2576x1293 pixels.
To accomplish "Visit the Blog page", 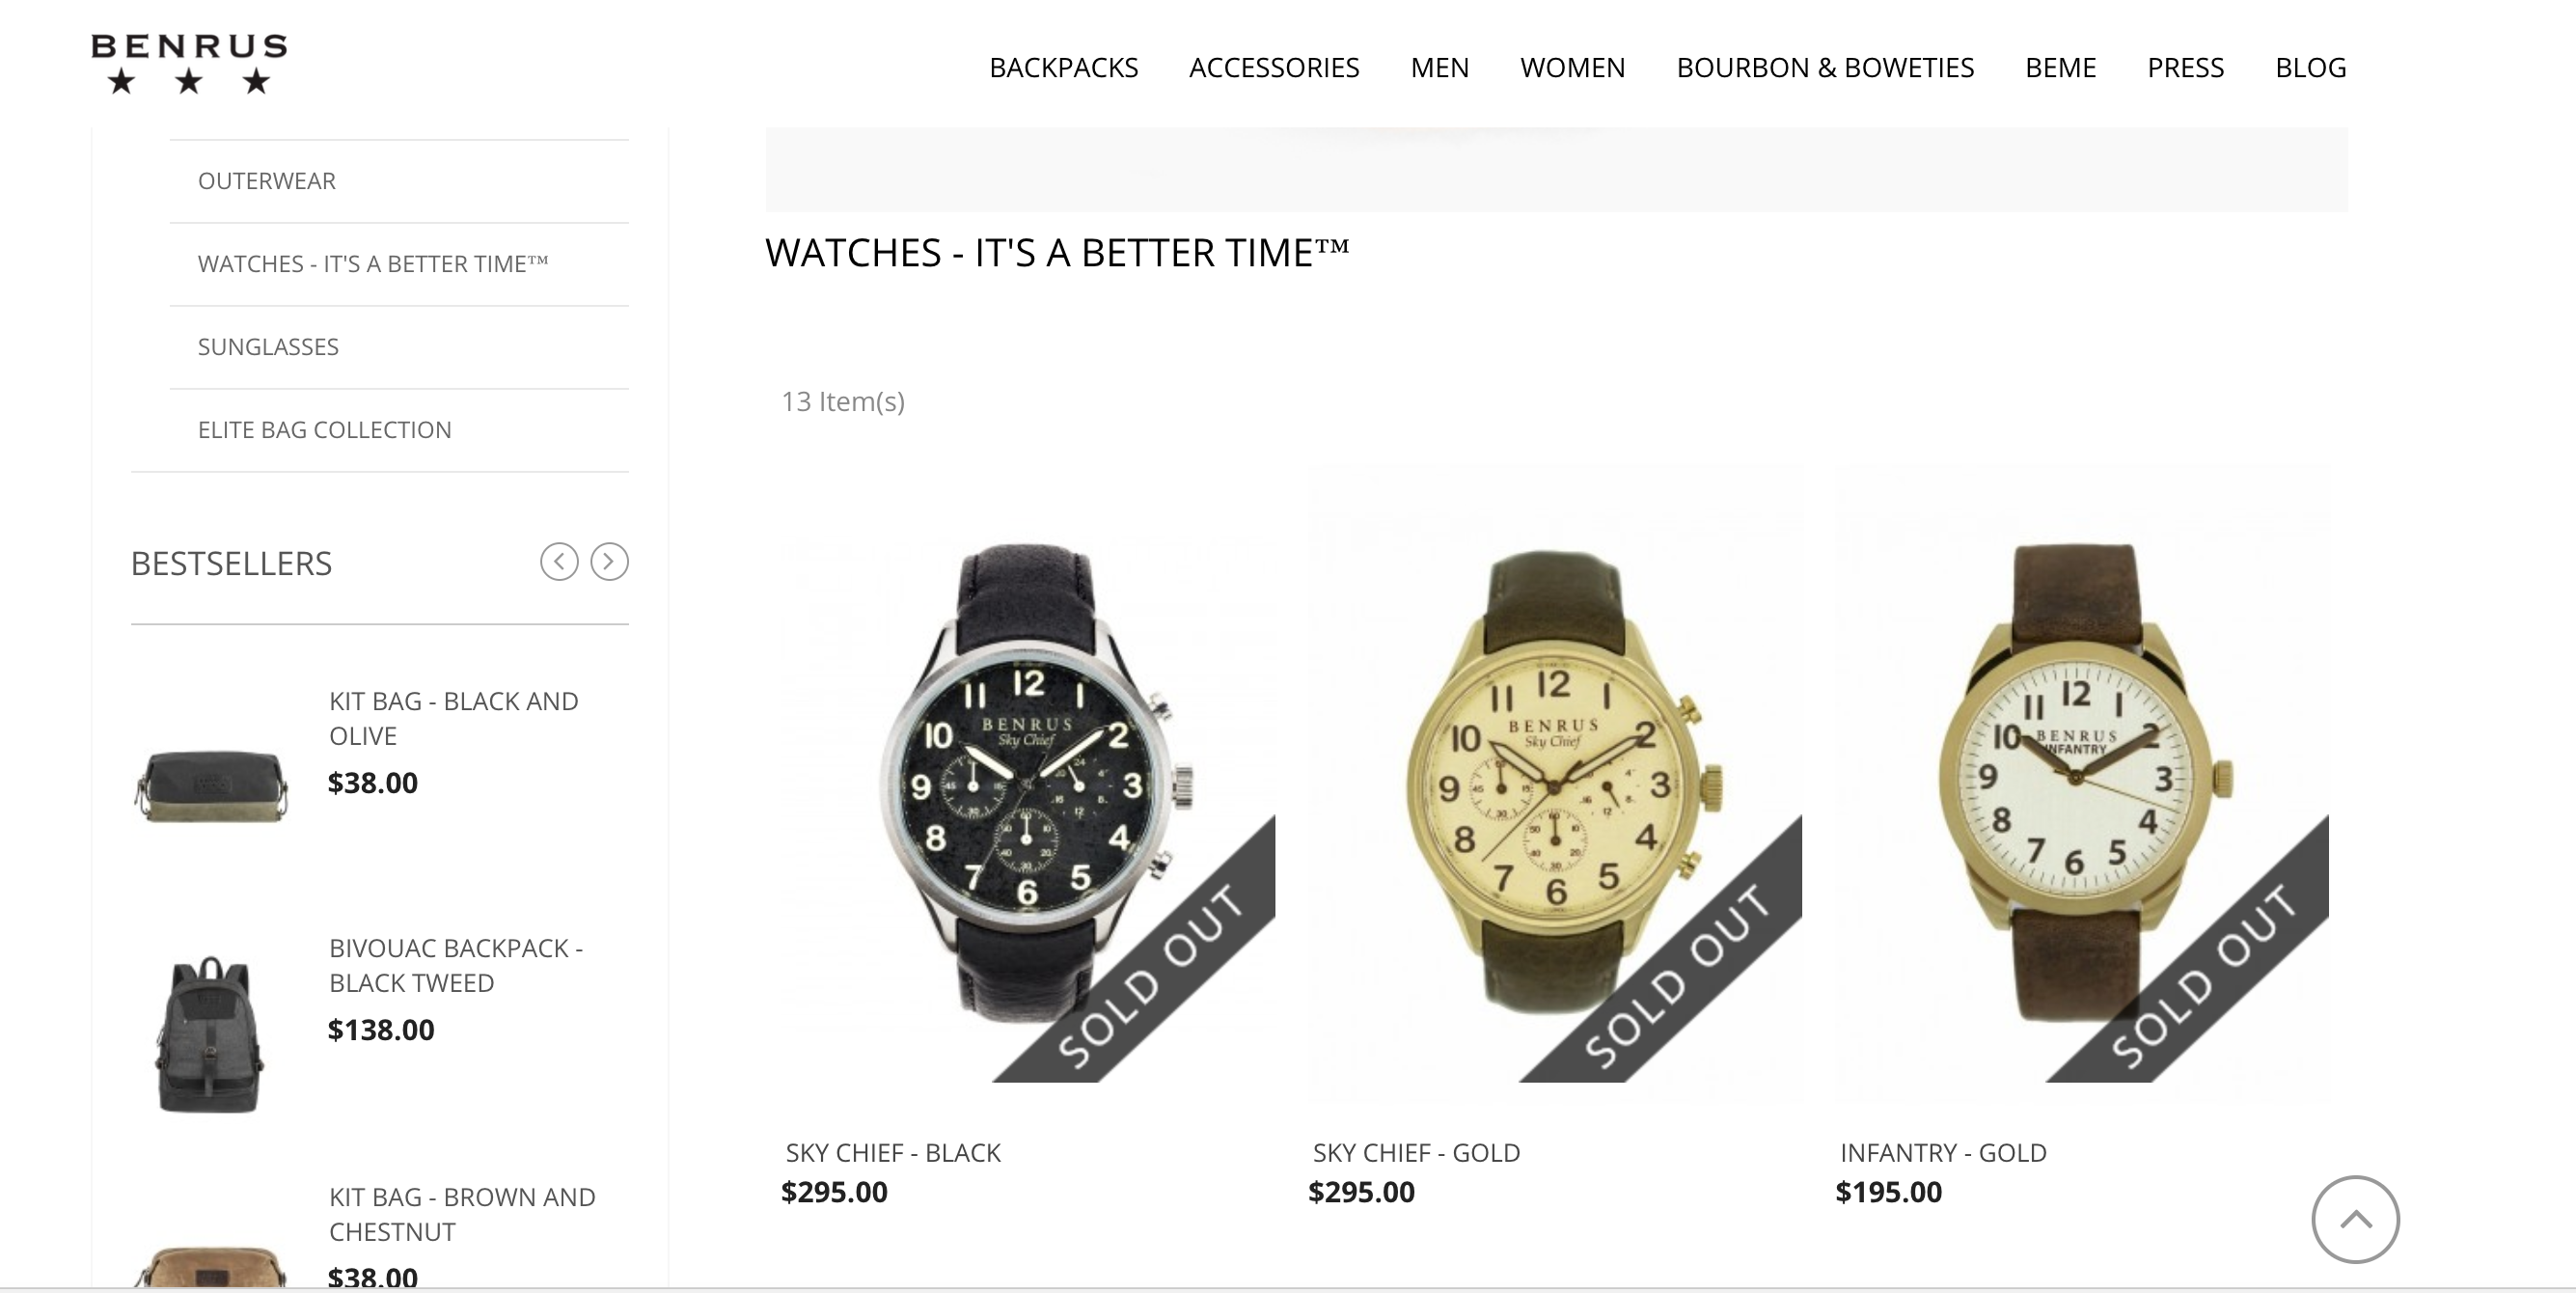I will tap(2310, 68).
